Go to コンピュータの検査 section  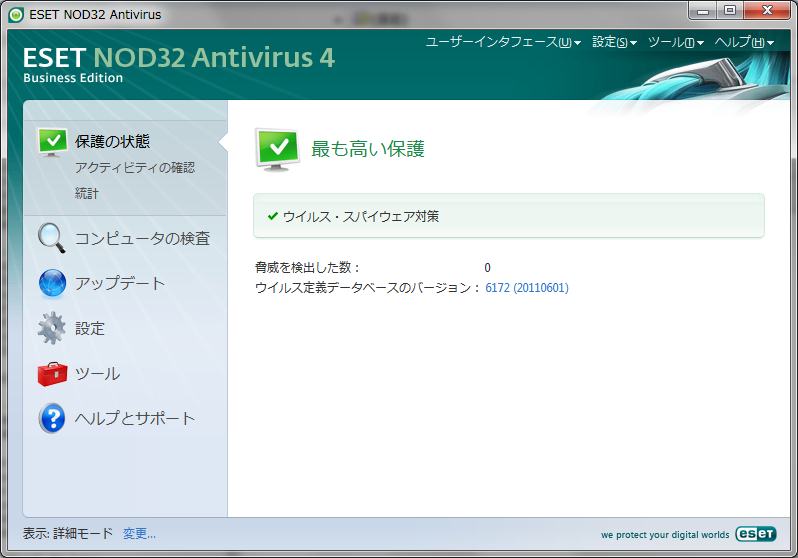click(142, 238)
